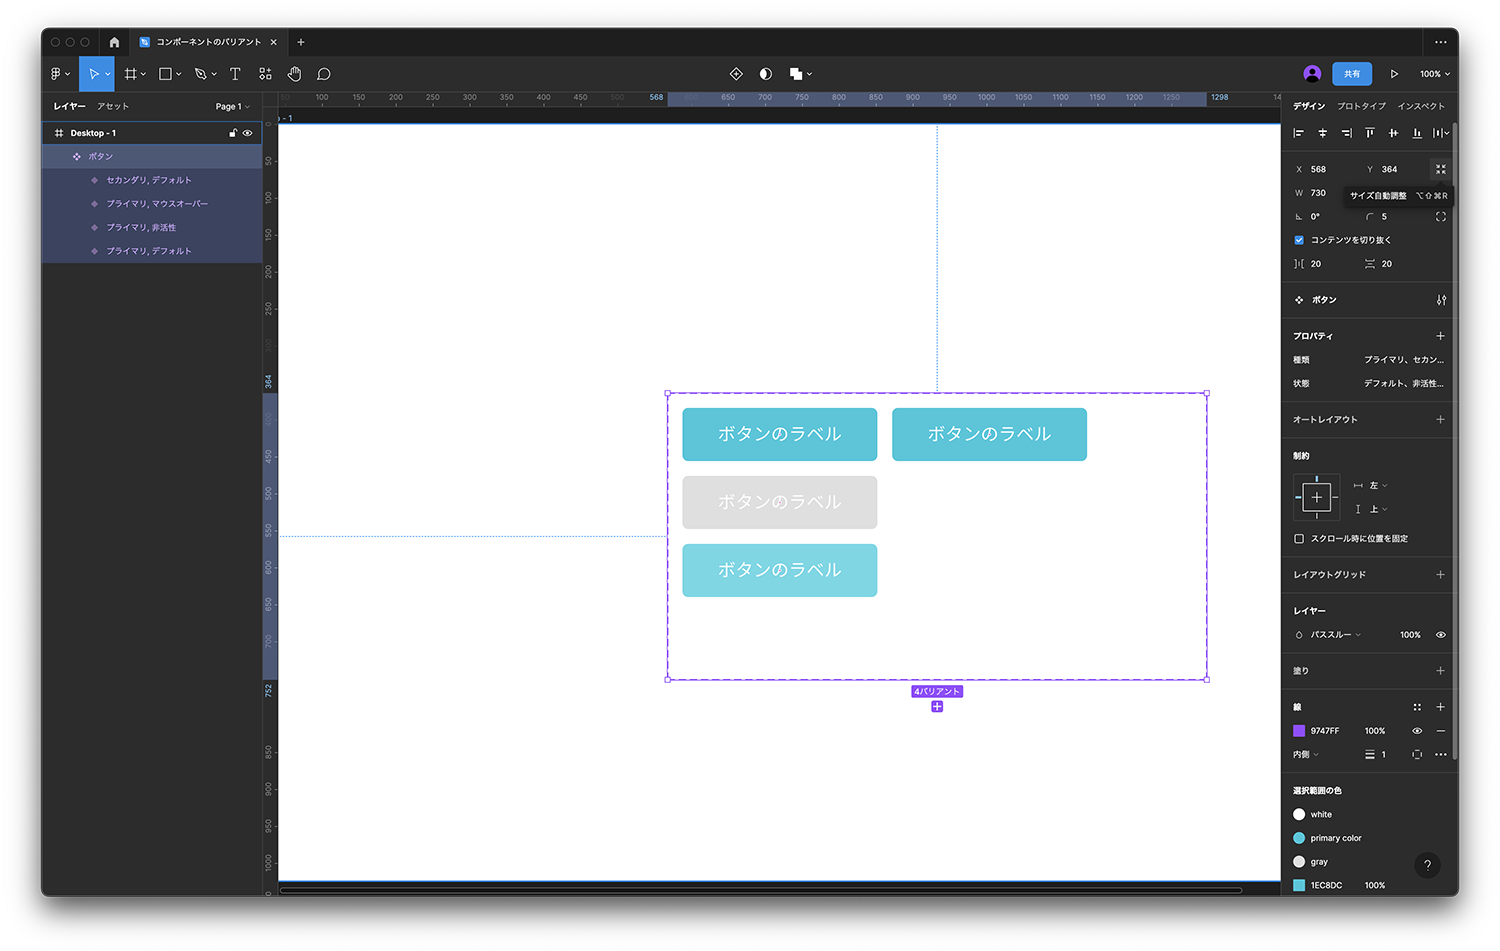Open the 上 vertical constraint dropdown
The width and height of the screenshot is (1500, 951).
click(1378, 510)
